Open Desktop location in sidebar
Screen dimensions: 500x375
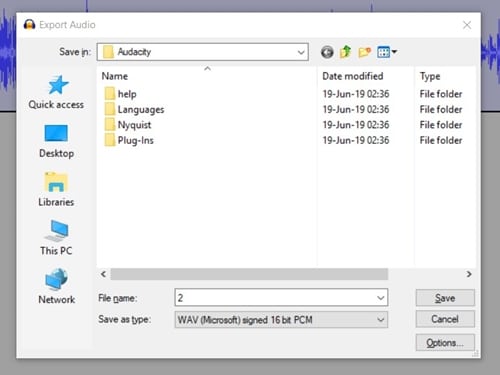(56, 141)
